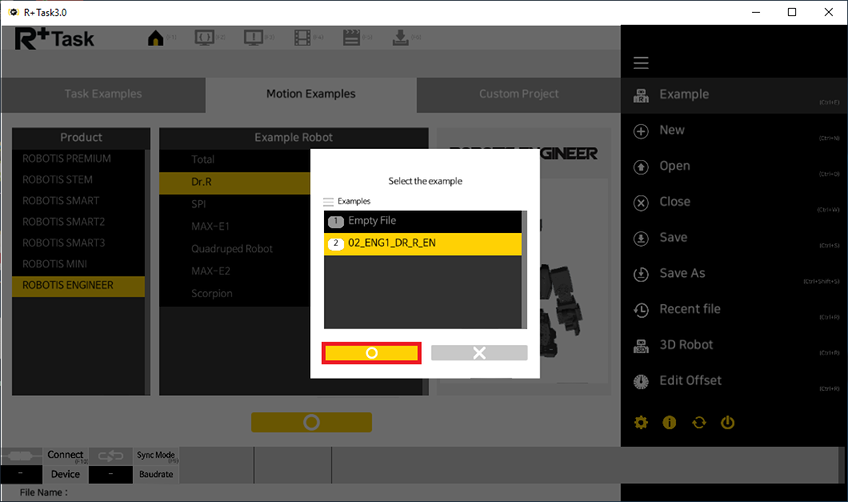Select Close in side menu
This screenshot has height=502, width=848.
(x=734, y=202)
